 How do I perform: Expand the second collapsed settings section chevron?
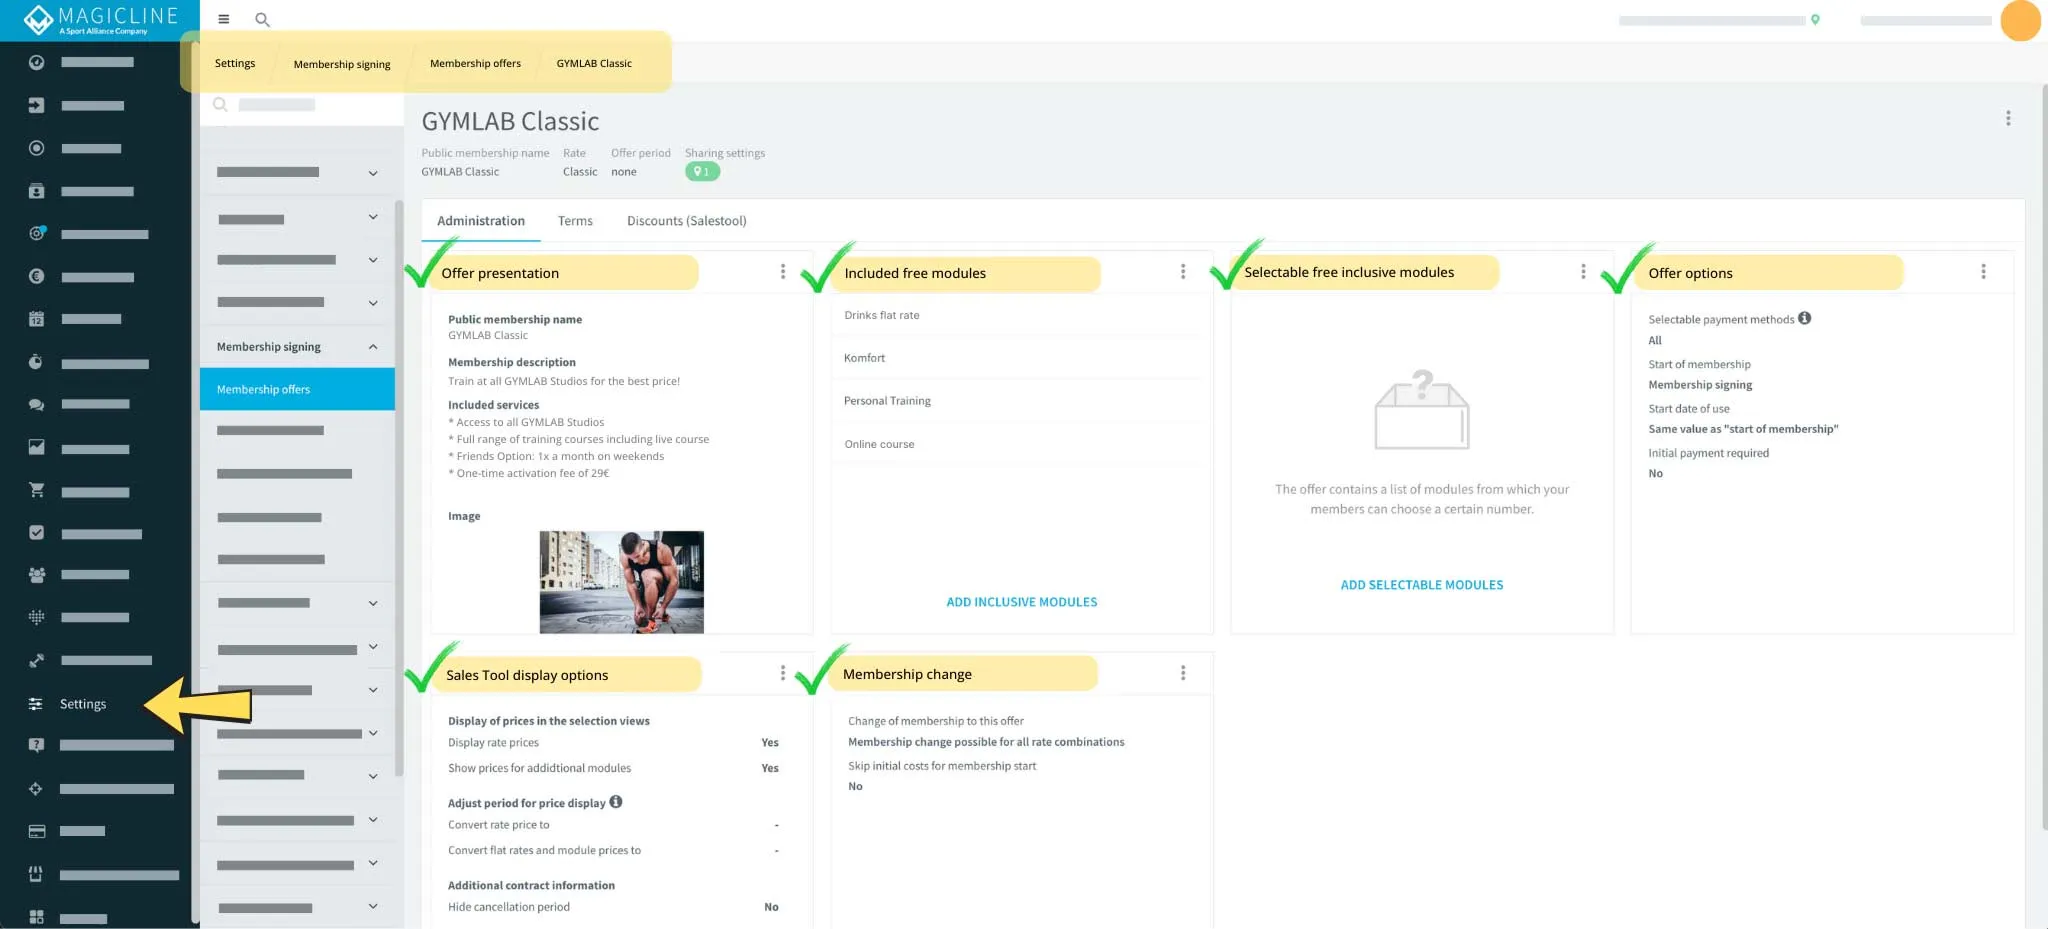(373, 217)
